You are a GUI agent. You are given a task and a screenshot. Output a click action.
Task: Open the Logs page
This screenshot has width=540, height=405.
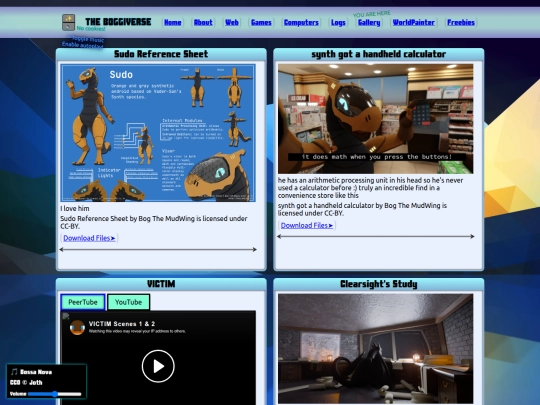[338, 22]
